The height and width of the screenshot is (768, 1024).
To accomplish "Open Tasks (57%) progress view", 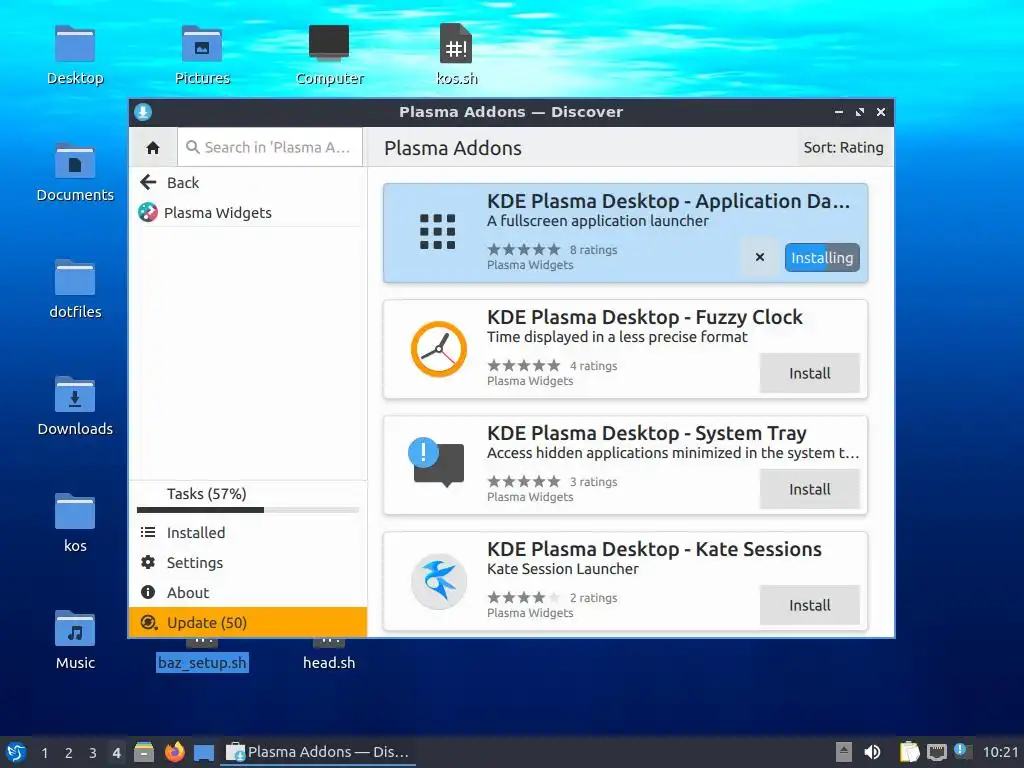I will pyautogui.click(x=248, y=498).
